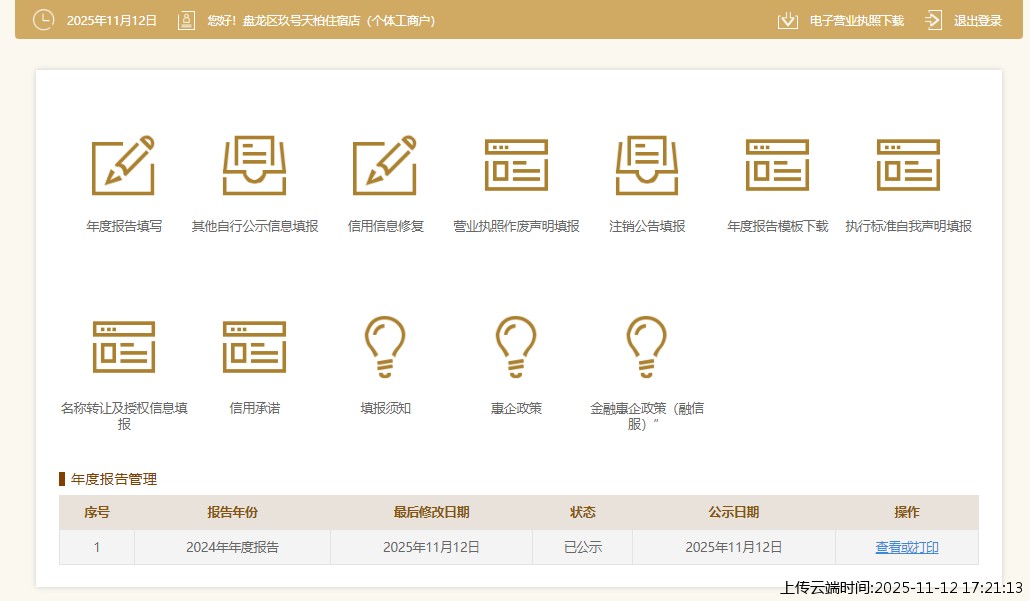Image resolution: width=1030 pixels, height=601 pixels.
Task: Open the 信用承诺 window icon
Action: [254, 347]
